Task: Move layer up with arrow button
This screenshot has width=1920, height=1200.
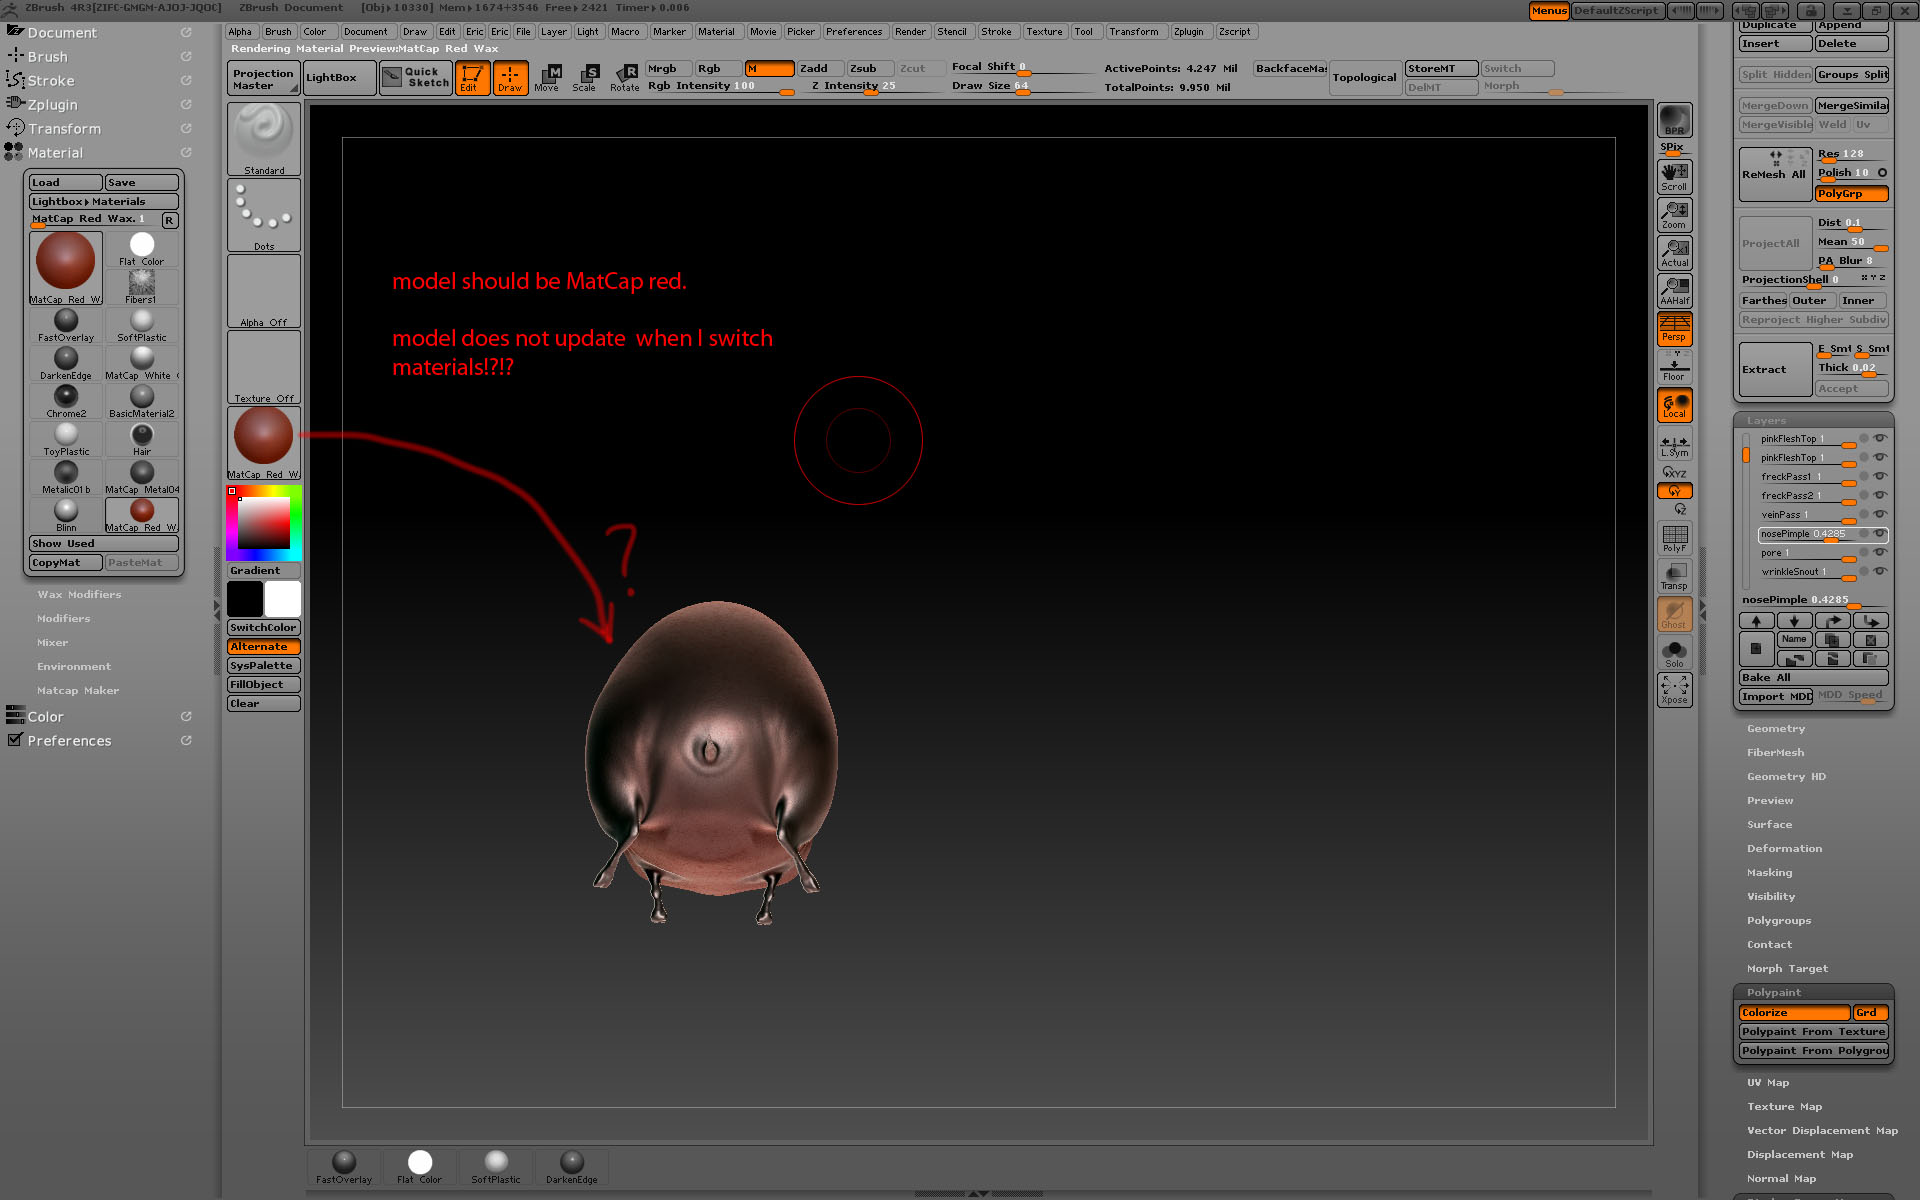Action: point(1757,621)
